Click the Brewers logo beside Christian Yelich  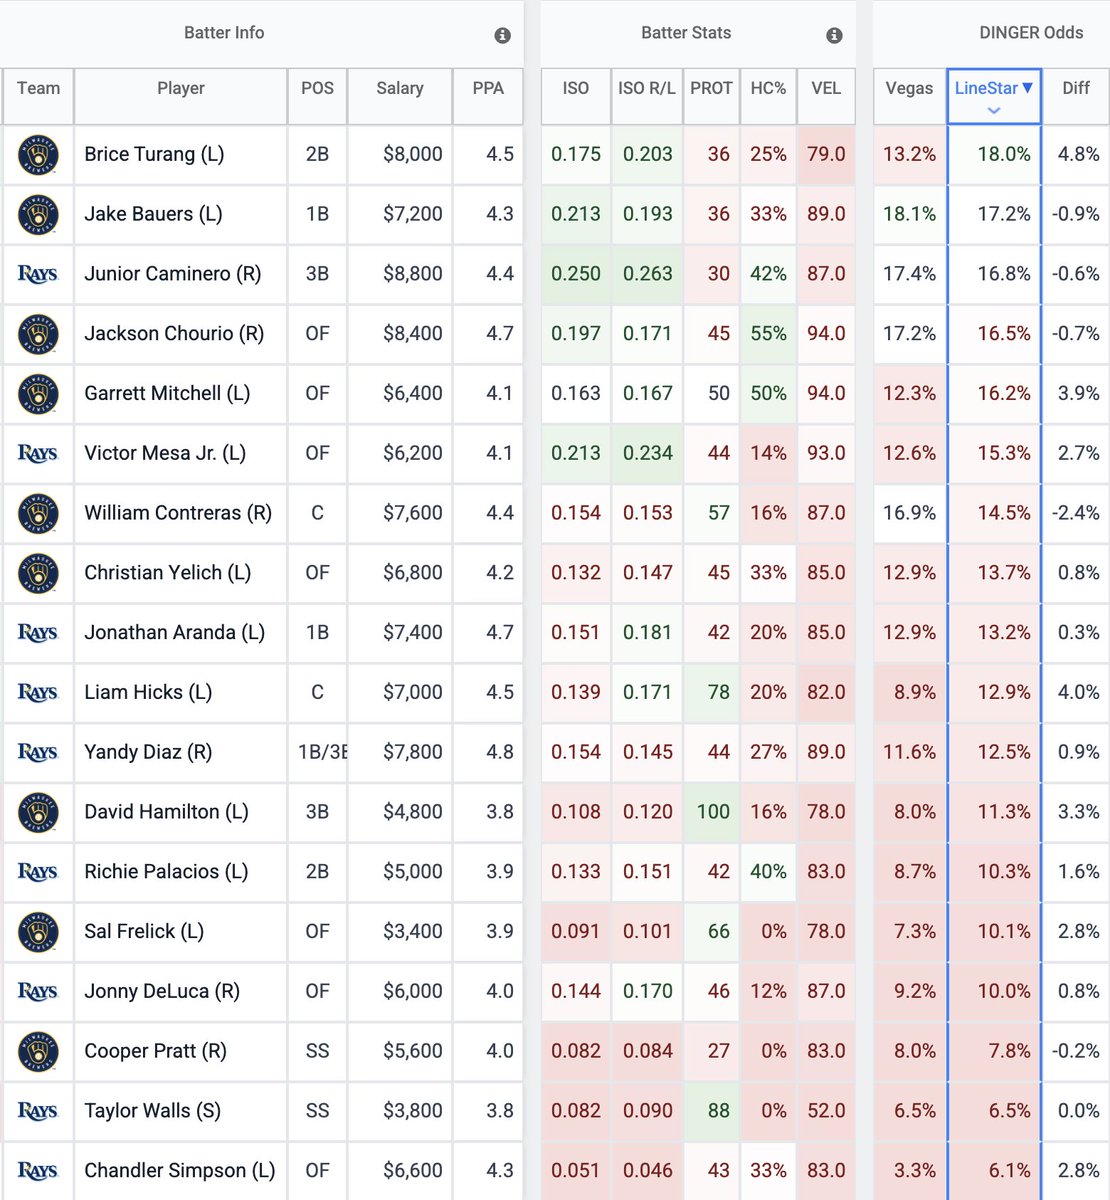click(x=38, y=573)
